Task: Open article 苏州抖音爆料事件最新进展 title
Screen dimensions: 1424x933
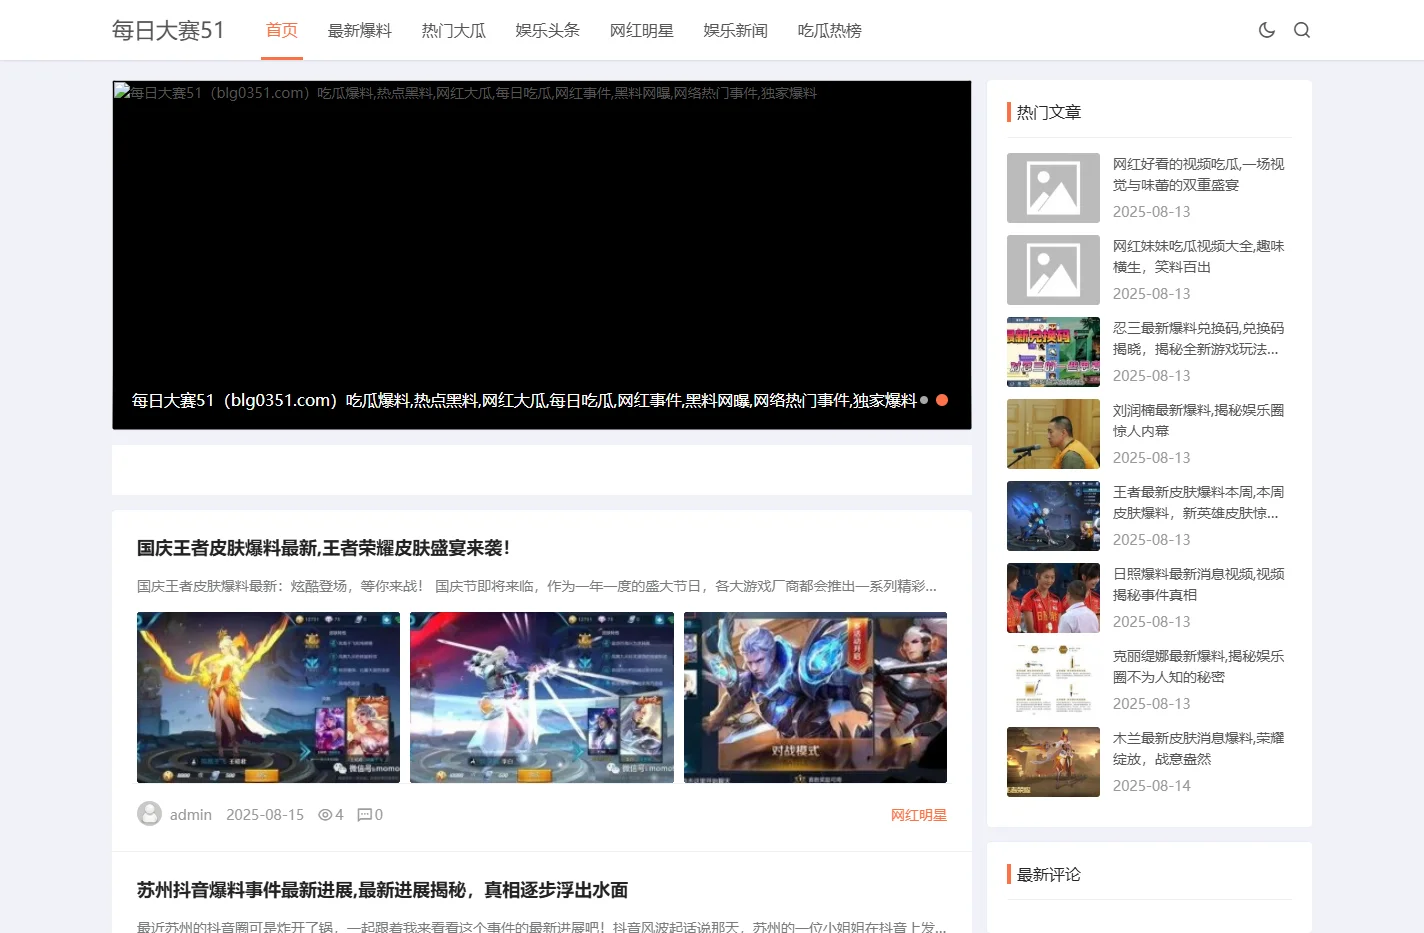Action: coord(383,890)
